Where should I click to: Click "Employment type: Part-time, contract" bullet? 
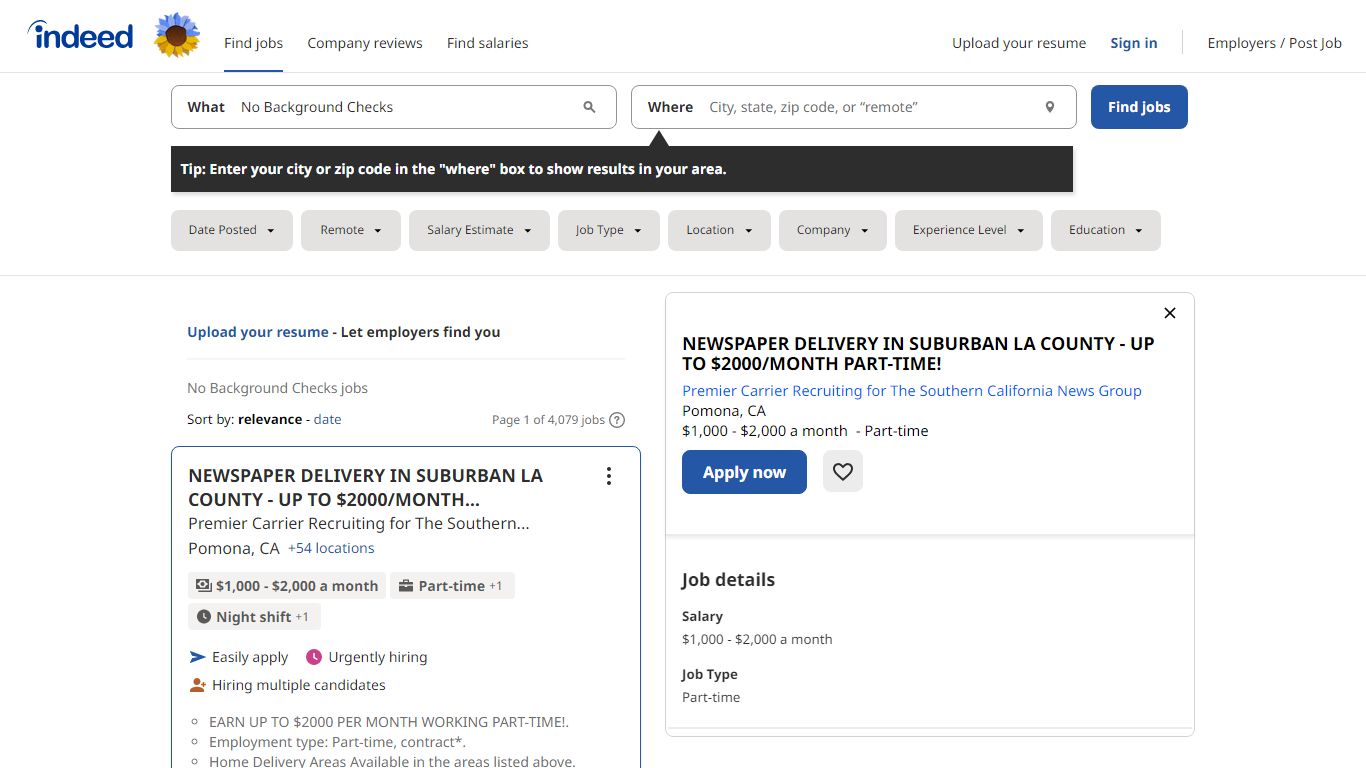(x=337, y=742)
